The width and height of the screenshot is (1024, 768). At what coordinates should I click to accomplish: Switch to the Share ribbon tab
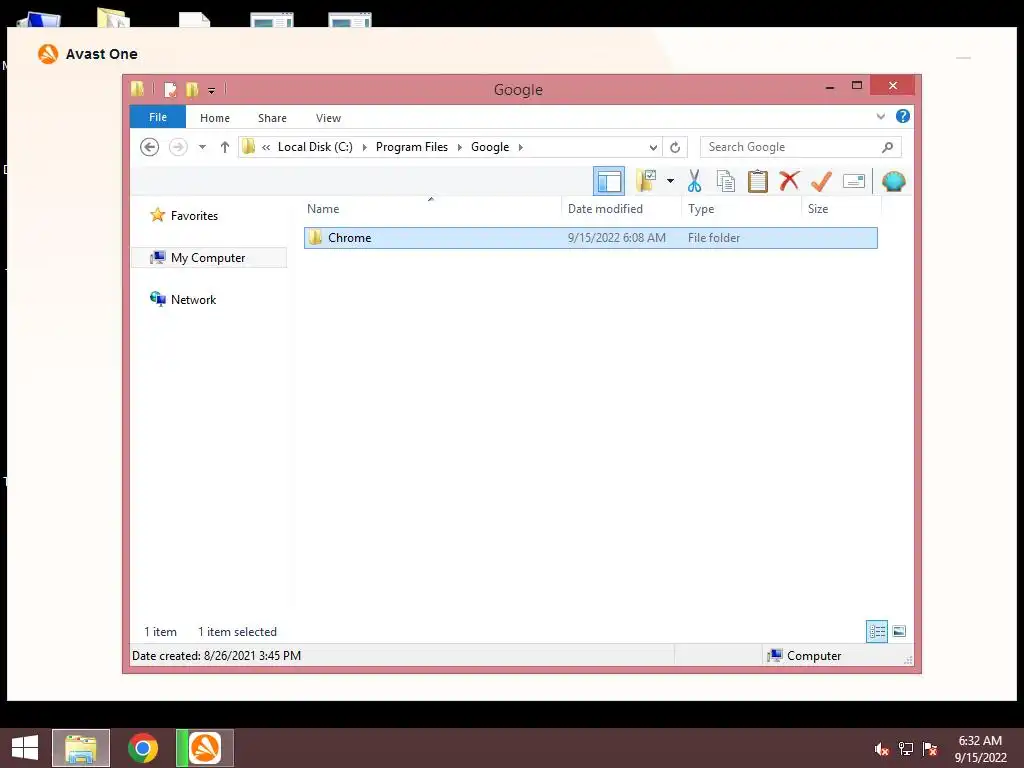pos(272,118)
